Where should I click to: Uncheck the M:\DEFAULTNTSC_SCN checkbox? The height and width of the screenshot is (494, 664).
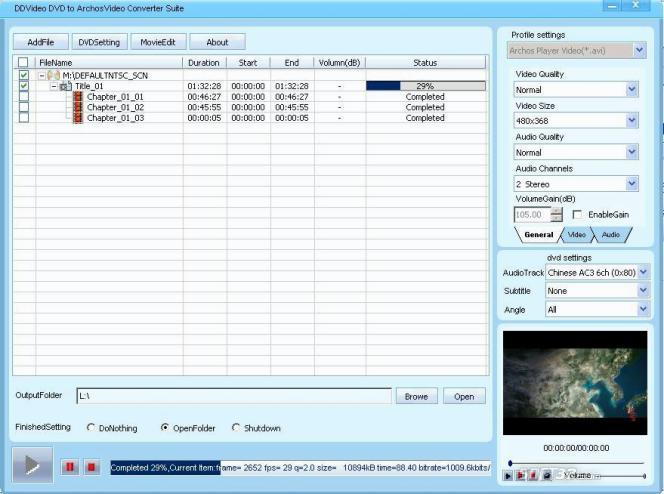coord(24,75)
